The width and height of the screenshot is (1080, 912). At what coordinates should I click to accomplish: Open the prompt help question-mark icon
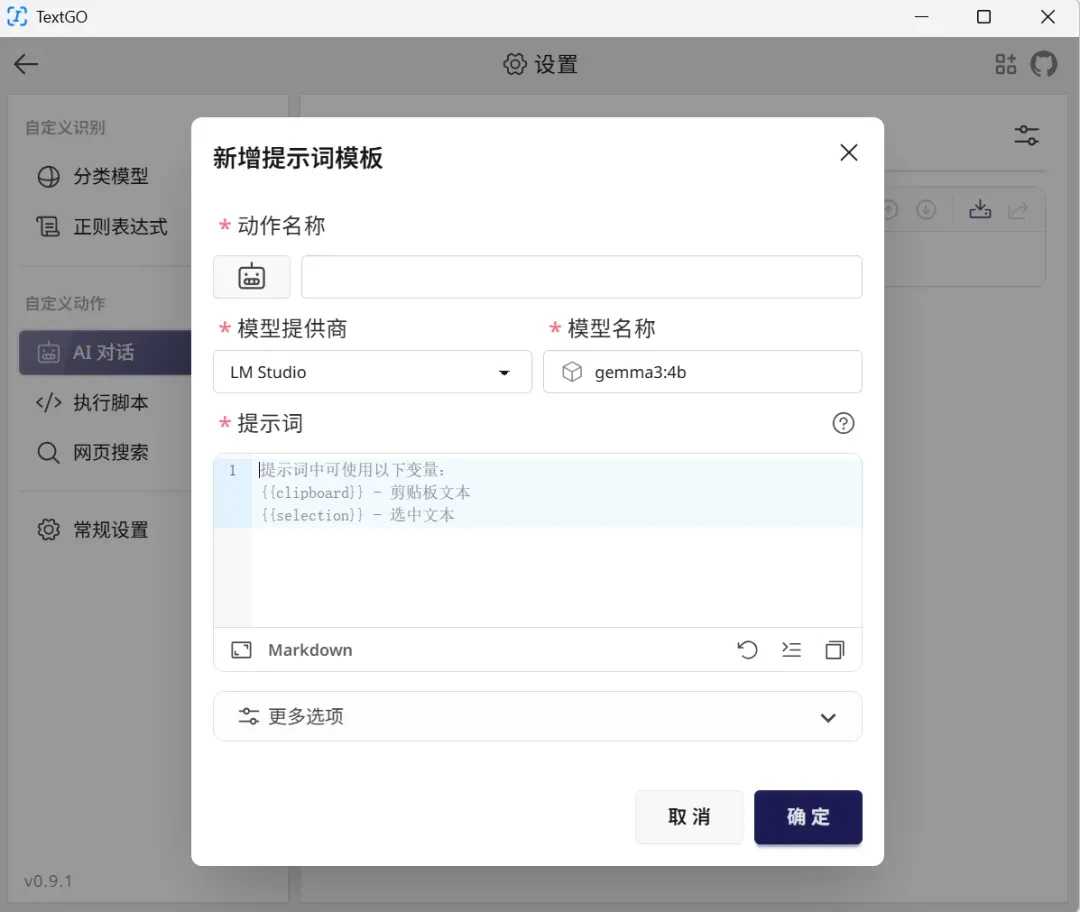pyautogui.click(x=843, y=423)
